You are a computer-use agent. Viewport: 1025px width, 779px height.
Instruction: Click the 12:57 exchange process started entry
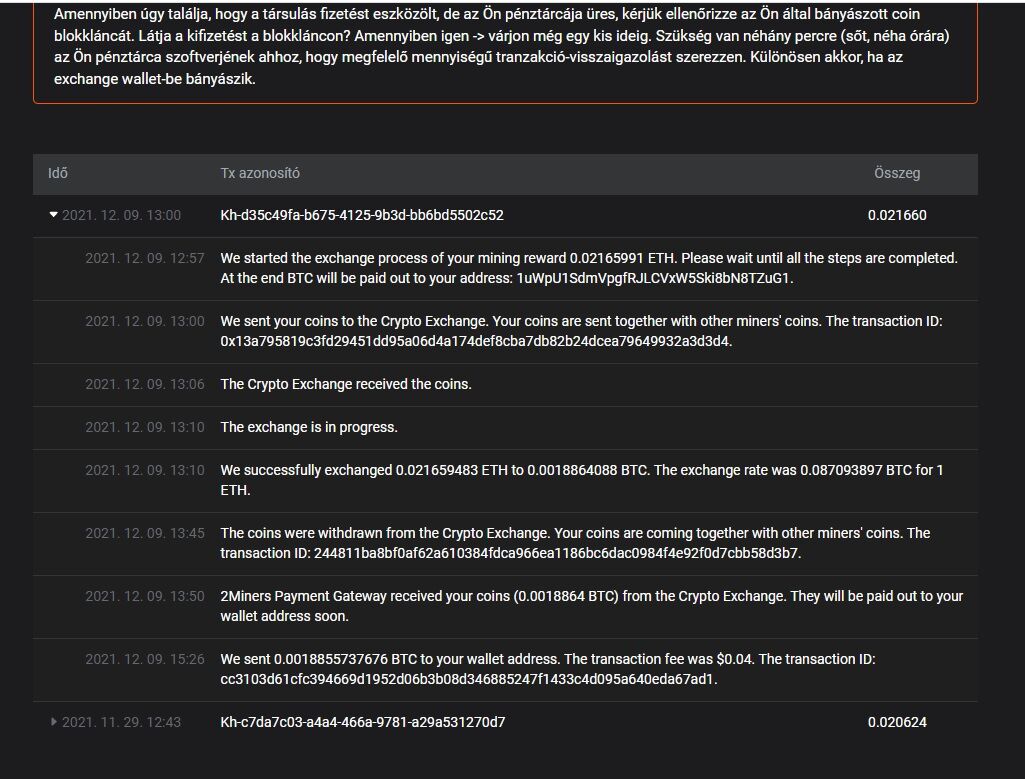click(589, 268)
